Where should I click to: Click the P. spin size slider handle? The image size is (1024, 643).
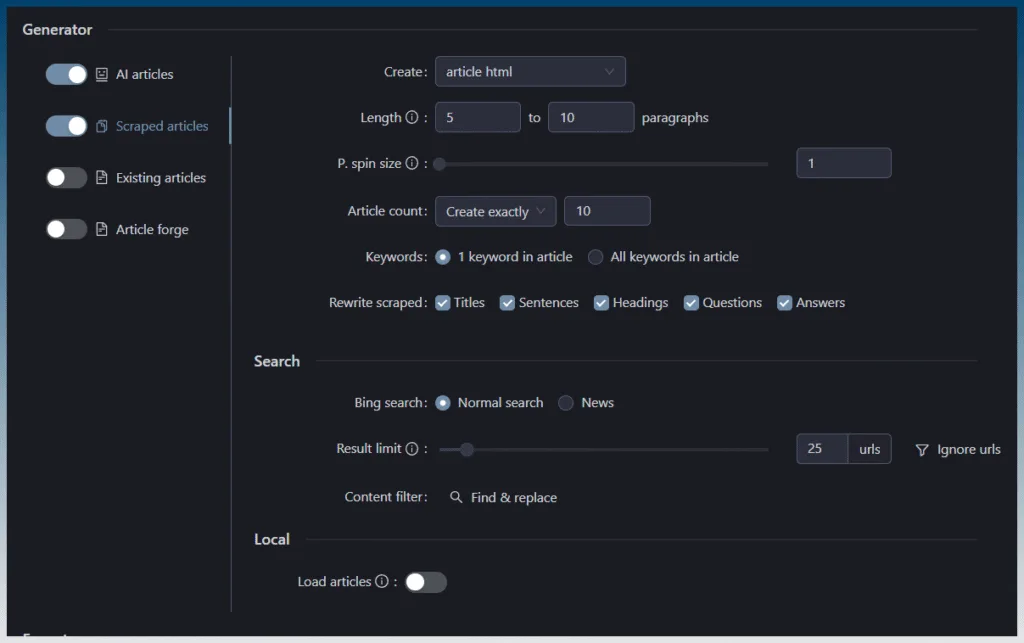pos(440,164)
